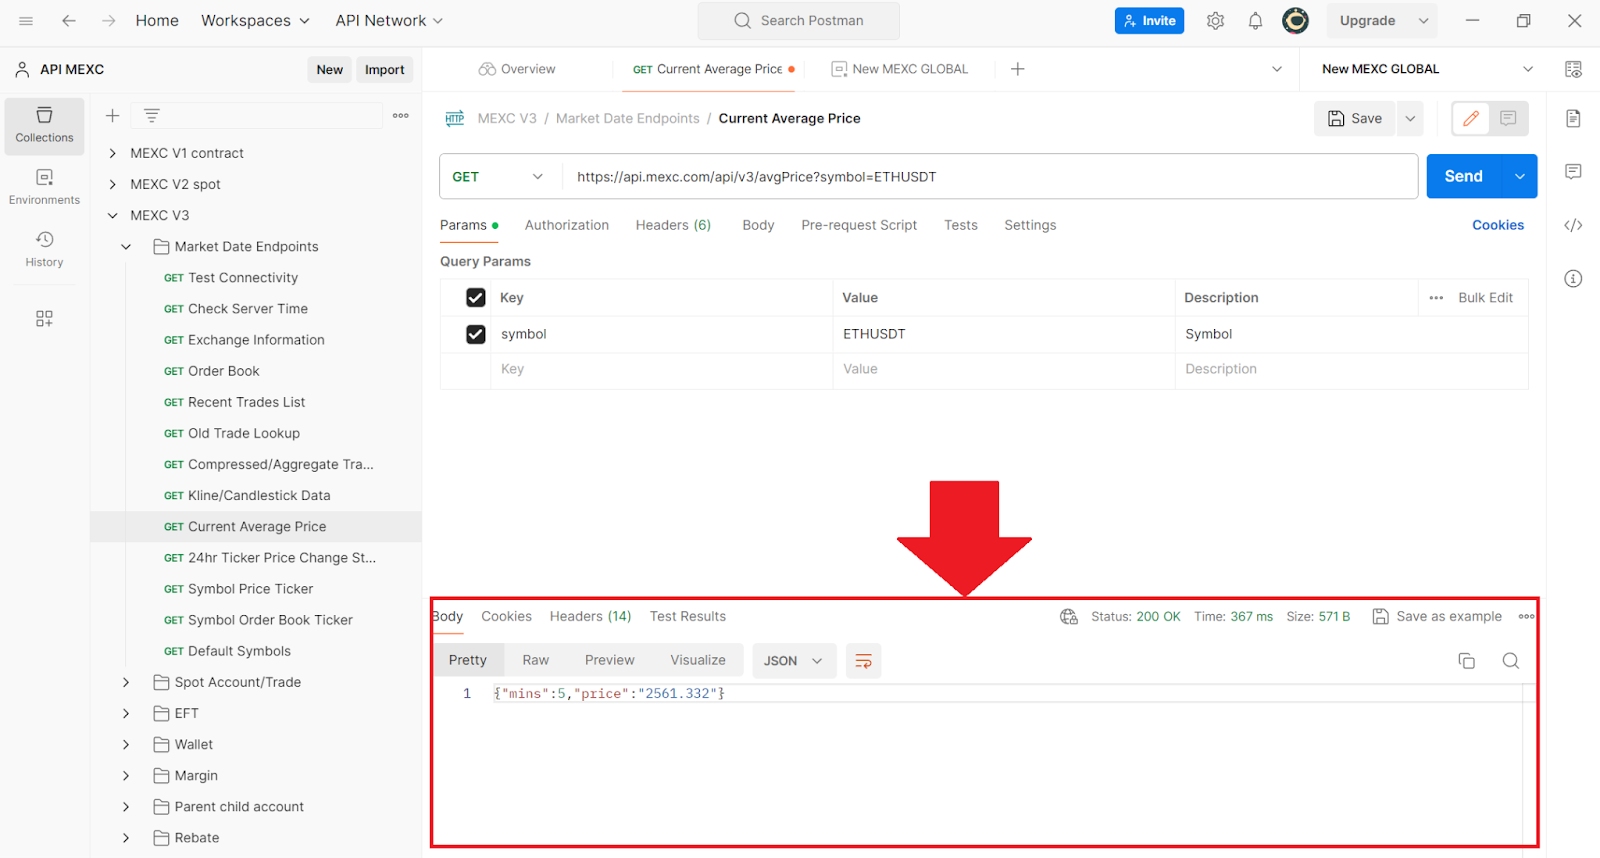Open the Workspaces dropdown
This screenshot has width=1600, height=858.
[x=255, y=21]
